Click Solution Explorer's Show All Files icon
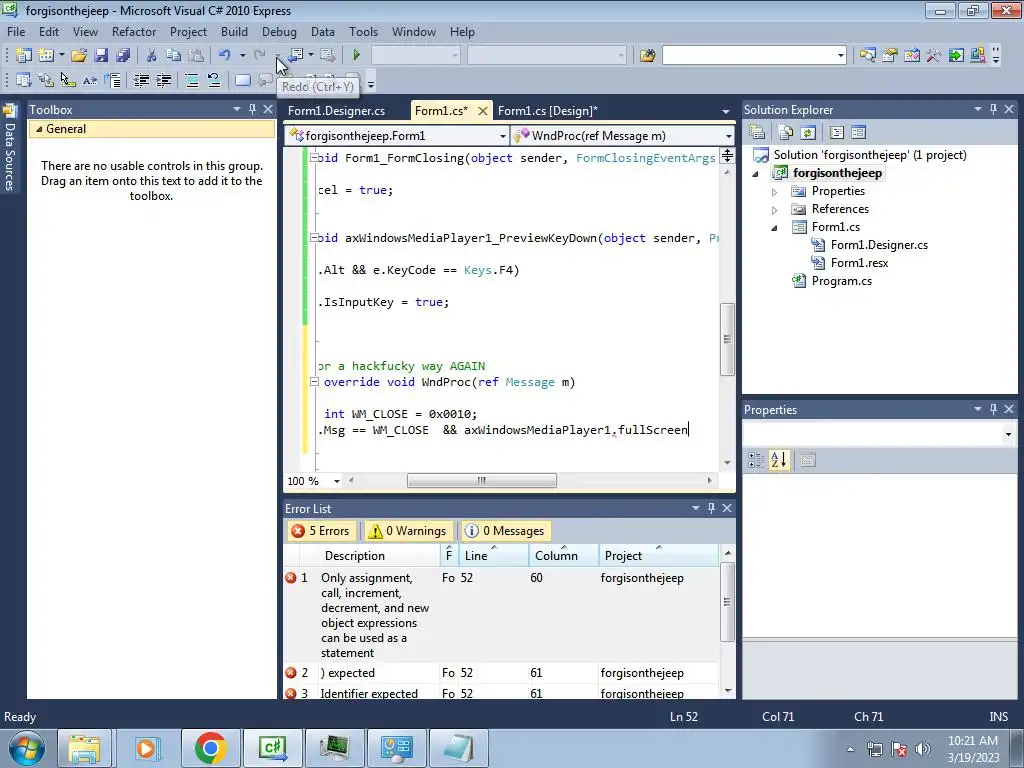Image resolution: width=1024 pixels, height=768 pixels. point(786,133)
